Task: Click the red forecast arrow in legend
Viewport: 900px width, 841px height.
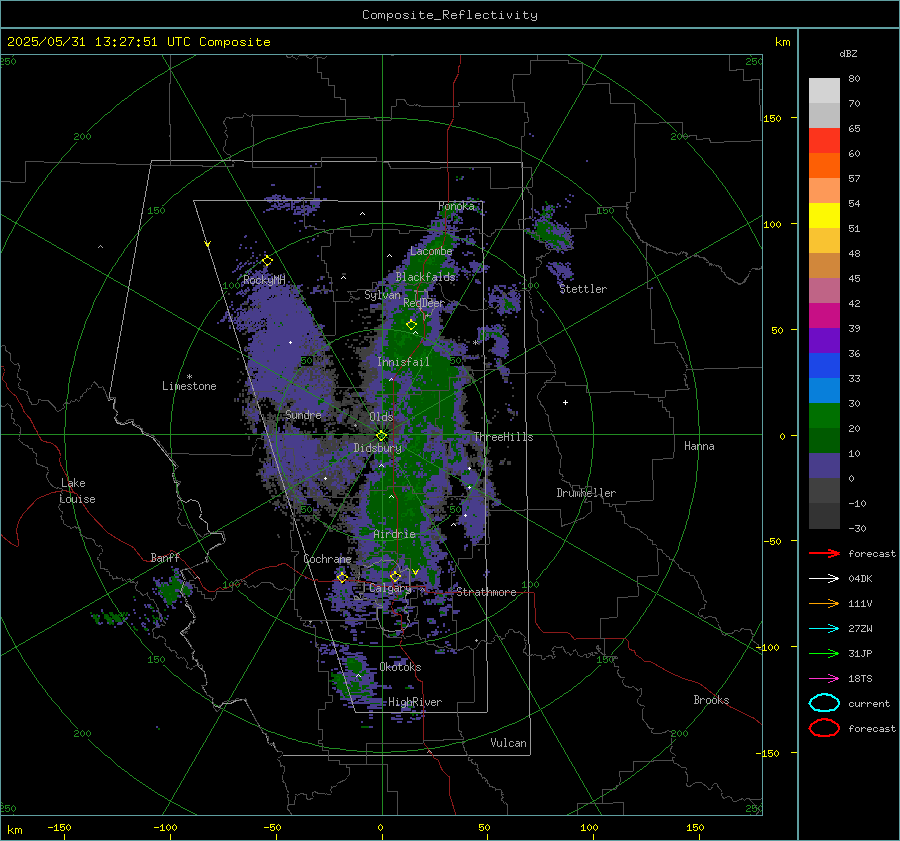Action: click(824, 553)
